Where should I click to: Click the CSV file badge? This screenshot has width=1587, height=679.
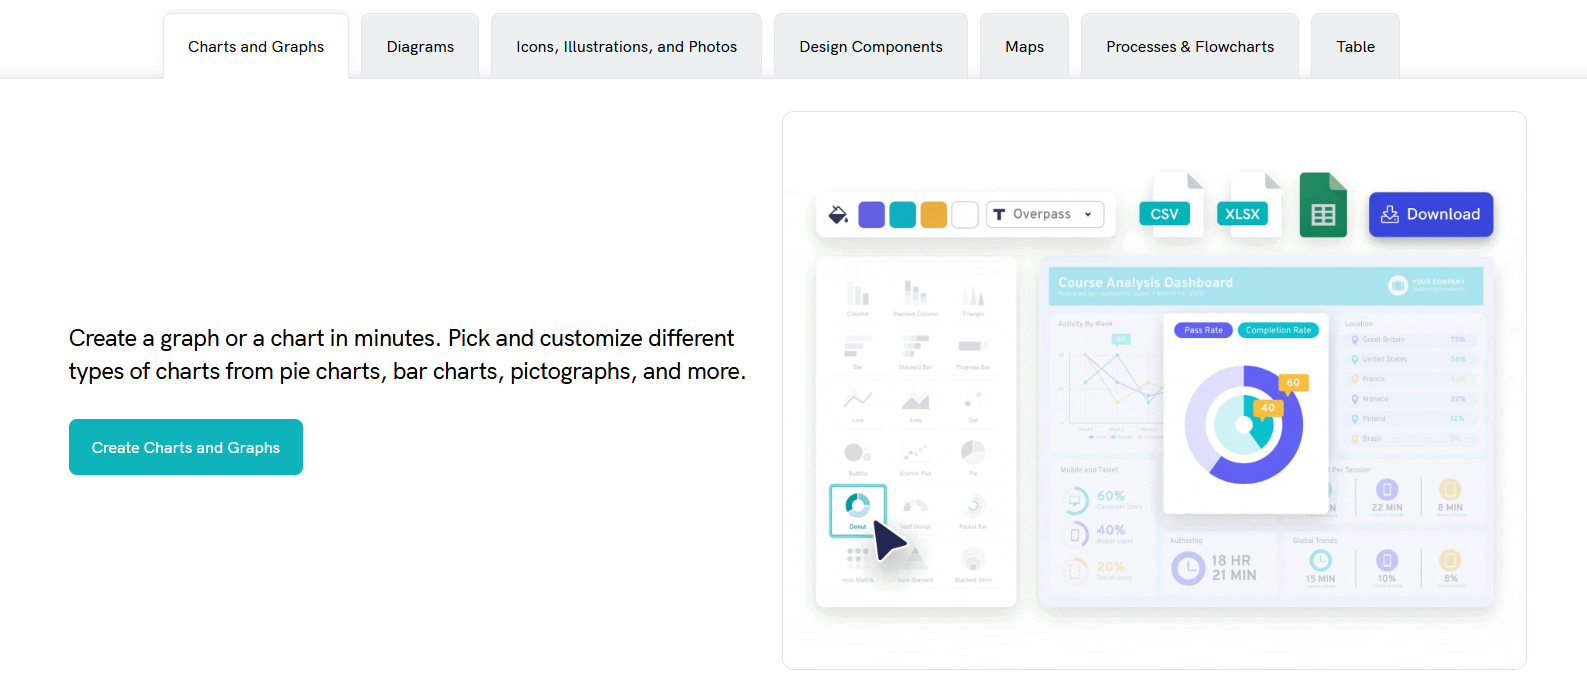(x=1164, y=213)
